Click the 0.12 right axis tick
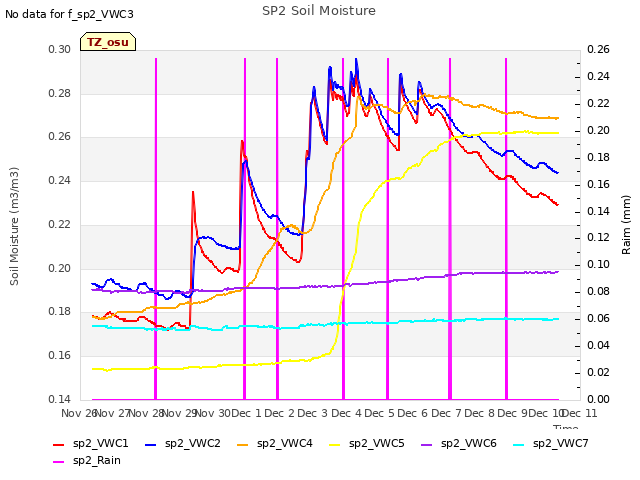 (x=598, y=237)
